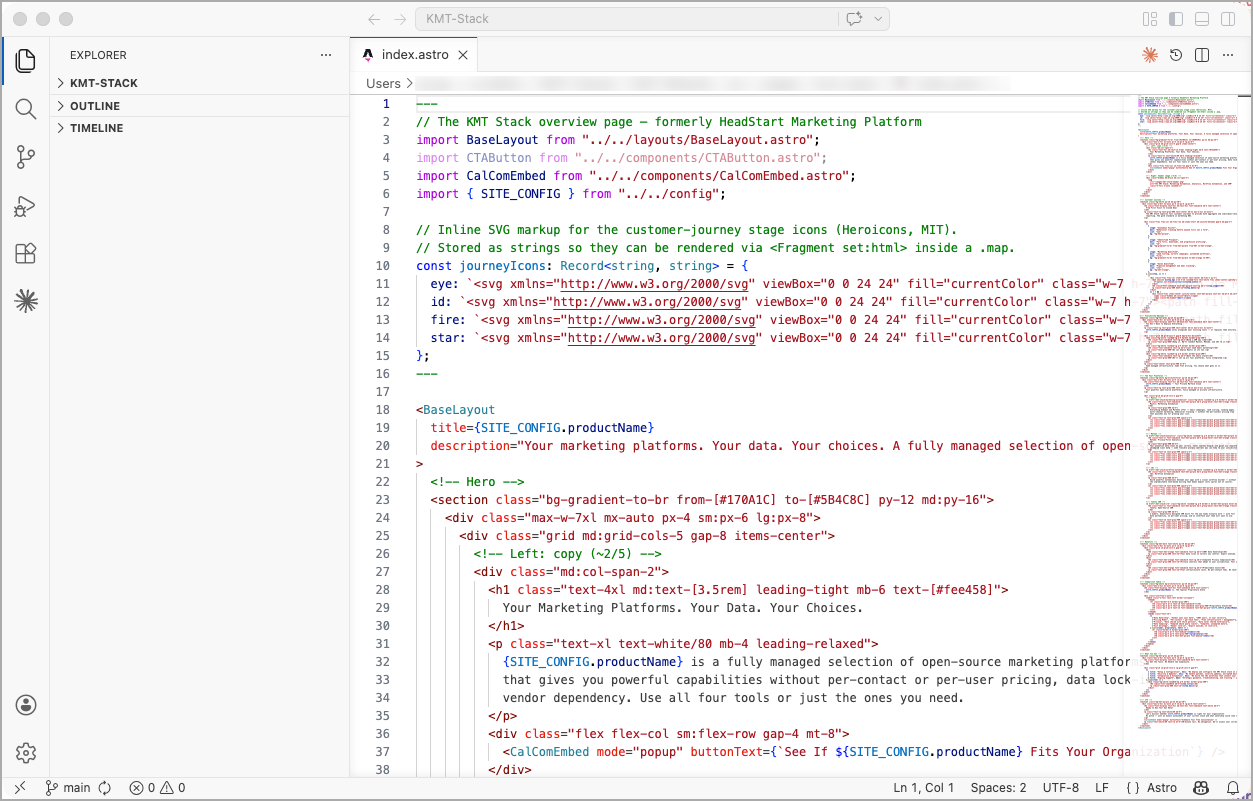Expand the OUTLINE section

(x=95, y=106)
